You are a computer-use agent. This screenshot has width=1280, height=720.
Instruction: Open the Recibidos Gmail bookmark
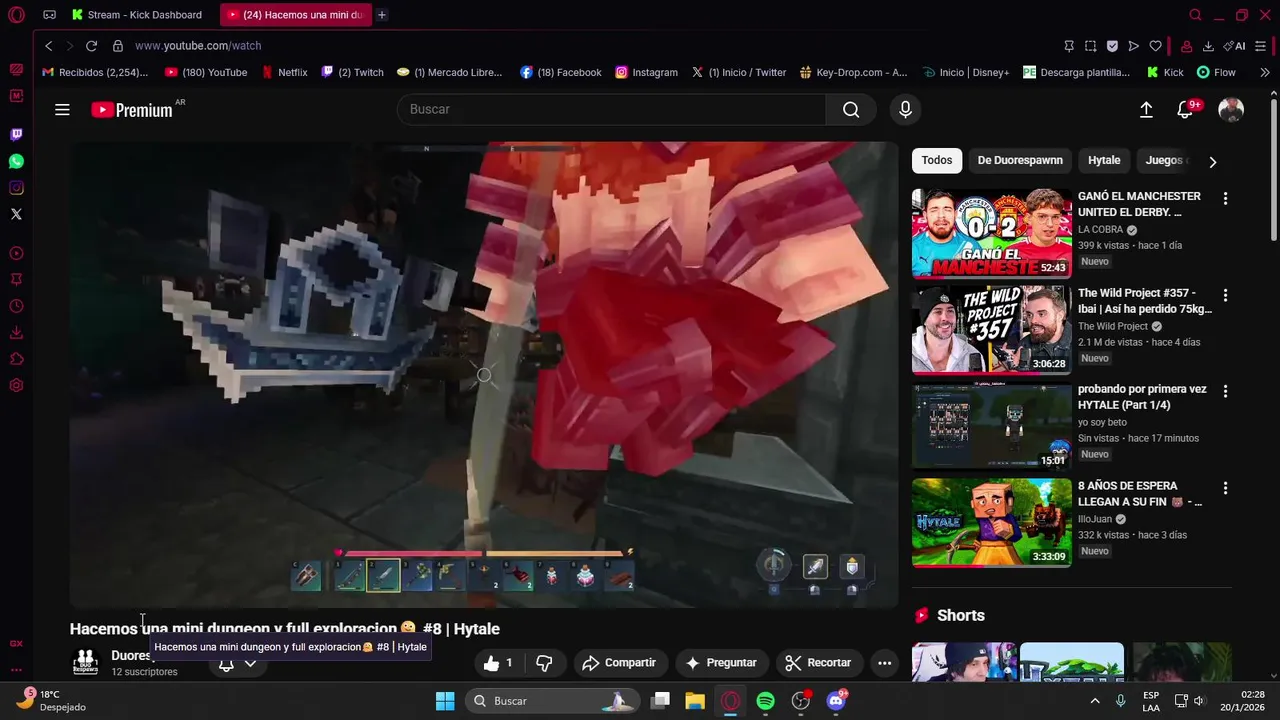pyautogui.click(x=94, y=73)
